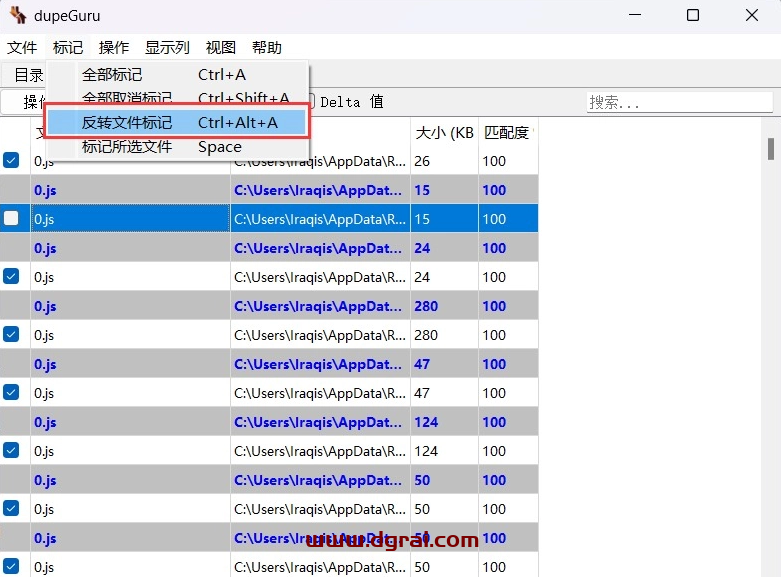781x577 pixels.
Task: Check the selected 0.js row with size 15
Action: point(11,218)
